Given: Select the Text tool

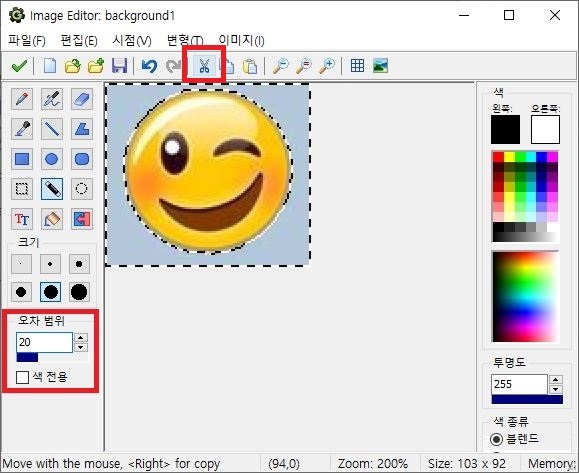Looking at the screenshot, I should 22,219.
